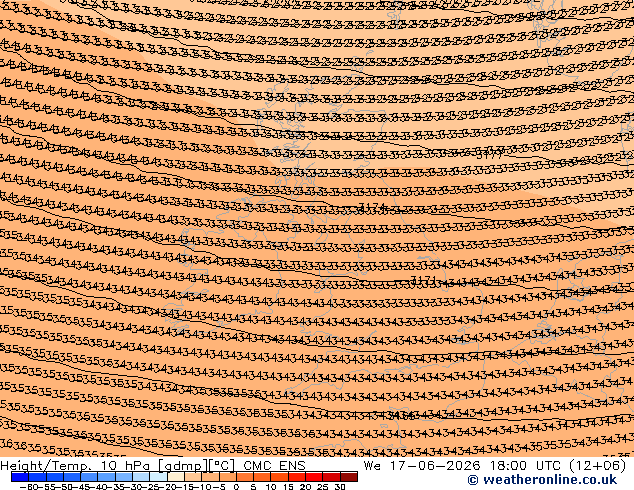Click the 17-06-2026 date text
This screenshot has width=634, height=490.
[x=435, y=466]
